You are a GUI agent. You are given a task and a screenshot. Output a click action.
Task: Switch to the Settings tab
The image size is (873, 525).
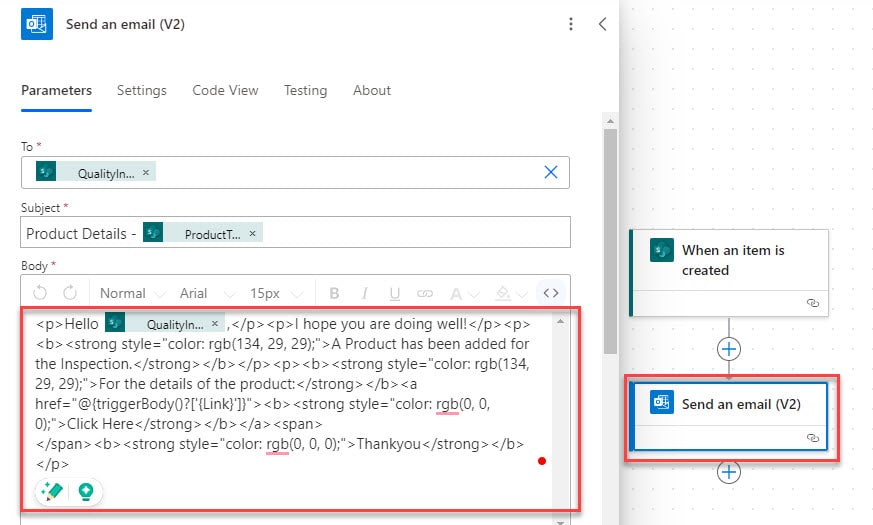pyautogui.click(x=141, y=90)
